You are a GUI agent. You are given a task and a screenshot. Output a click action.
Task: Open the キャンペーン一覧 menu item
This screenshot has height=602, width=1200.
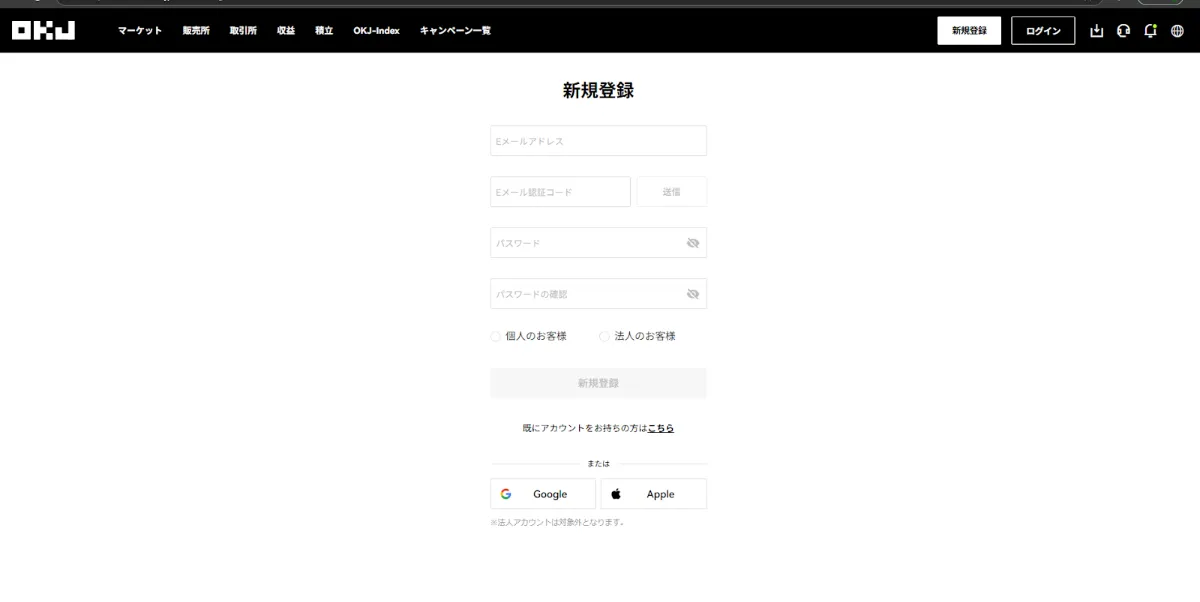(455, 31)
